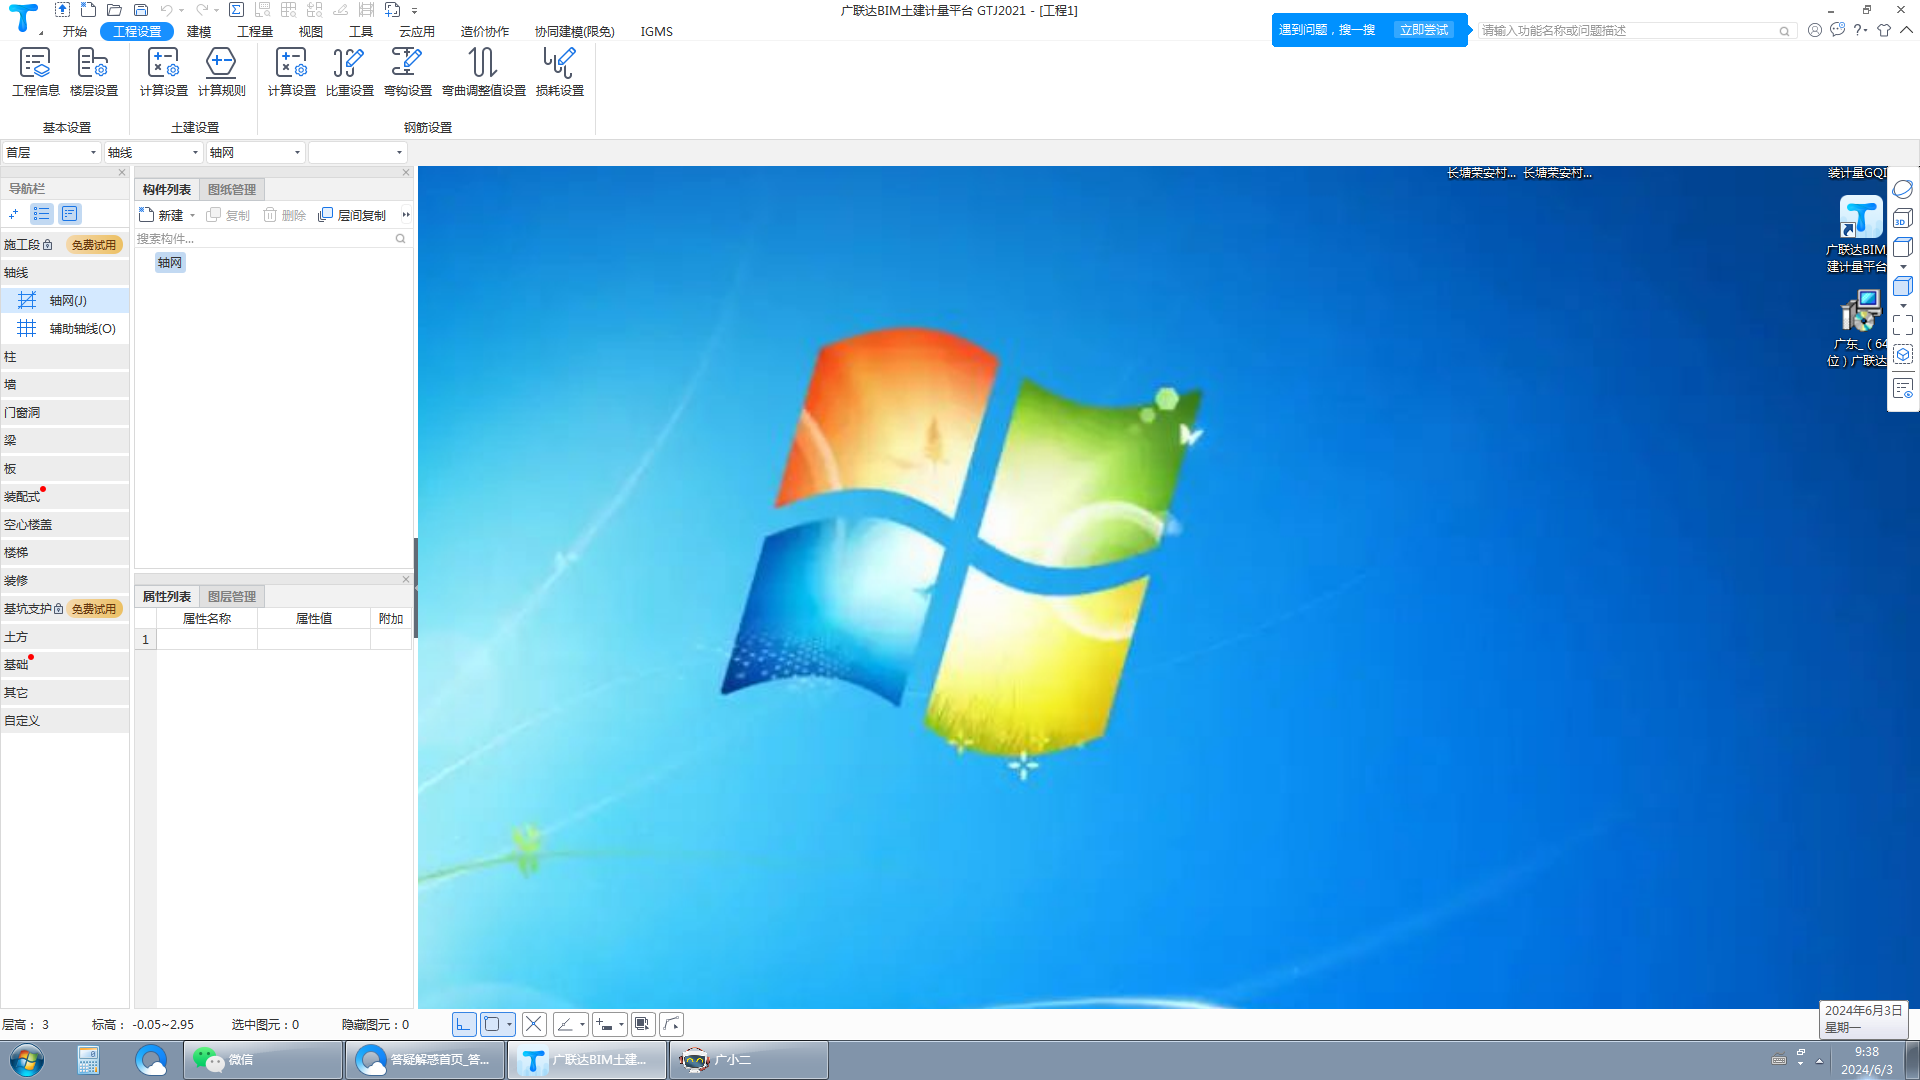Open 弯钩设置 hook settings
Image resolution: width=1920 pixels, height=1080 pixels.
[407, 72]
